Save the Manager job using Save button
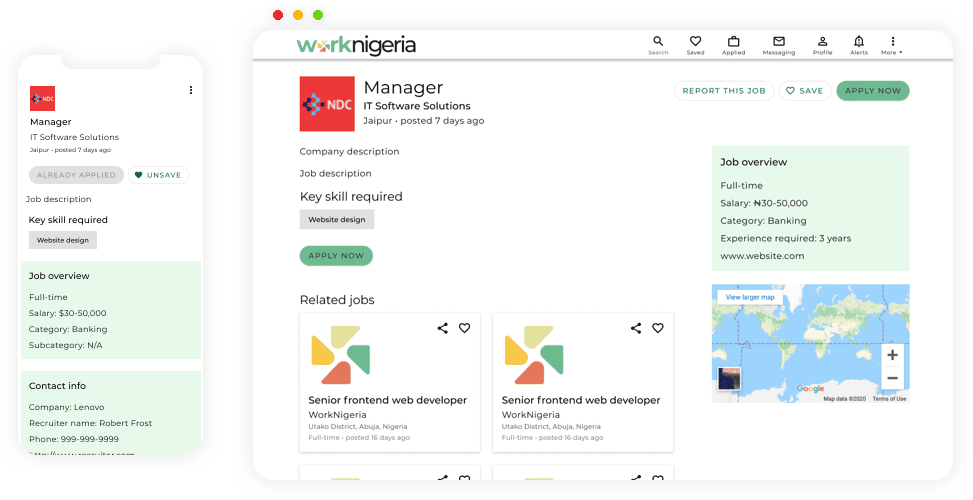The height and width of the screenshot is (500, 973). 805,91
